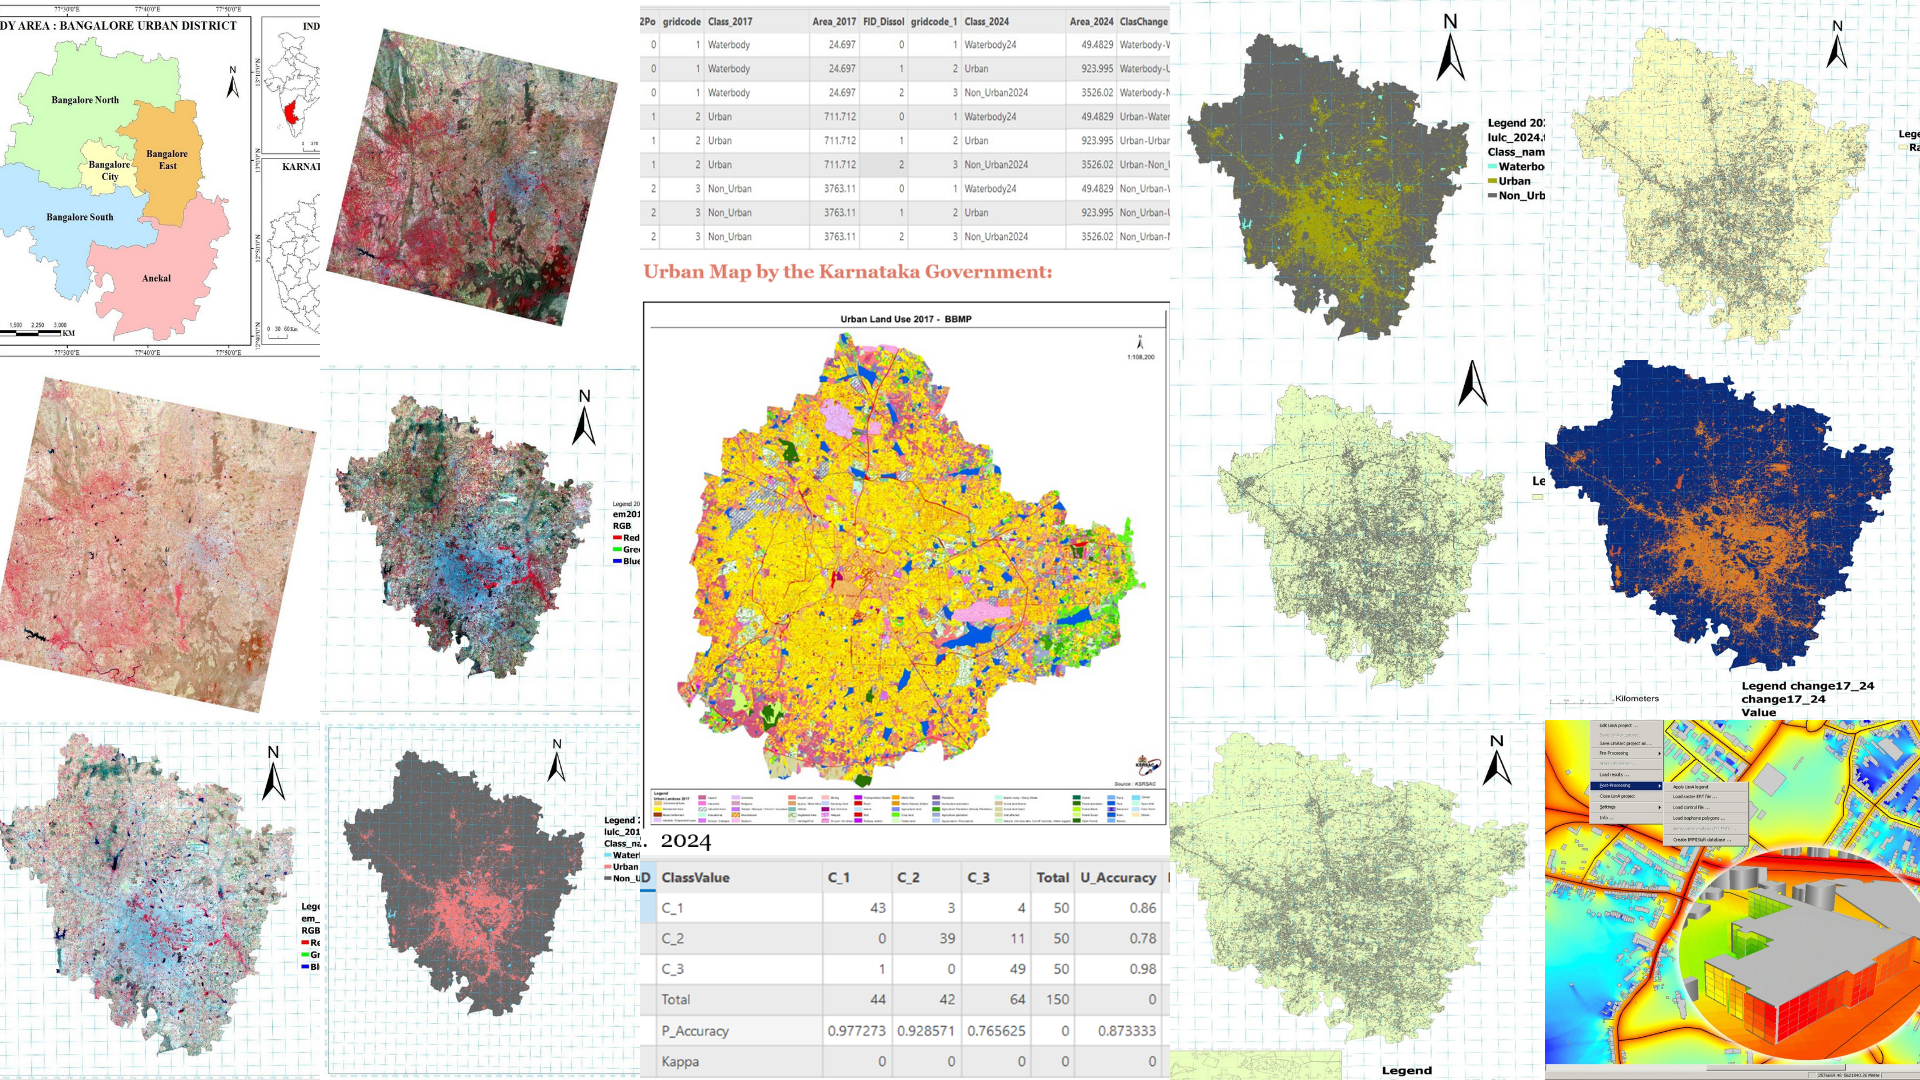Screen dimensions: 1920x1080
Task: Choose the Close LimA project menu item
Action: click(1617, 796)
